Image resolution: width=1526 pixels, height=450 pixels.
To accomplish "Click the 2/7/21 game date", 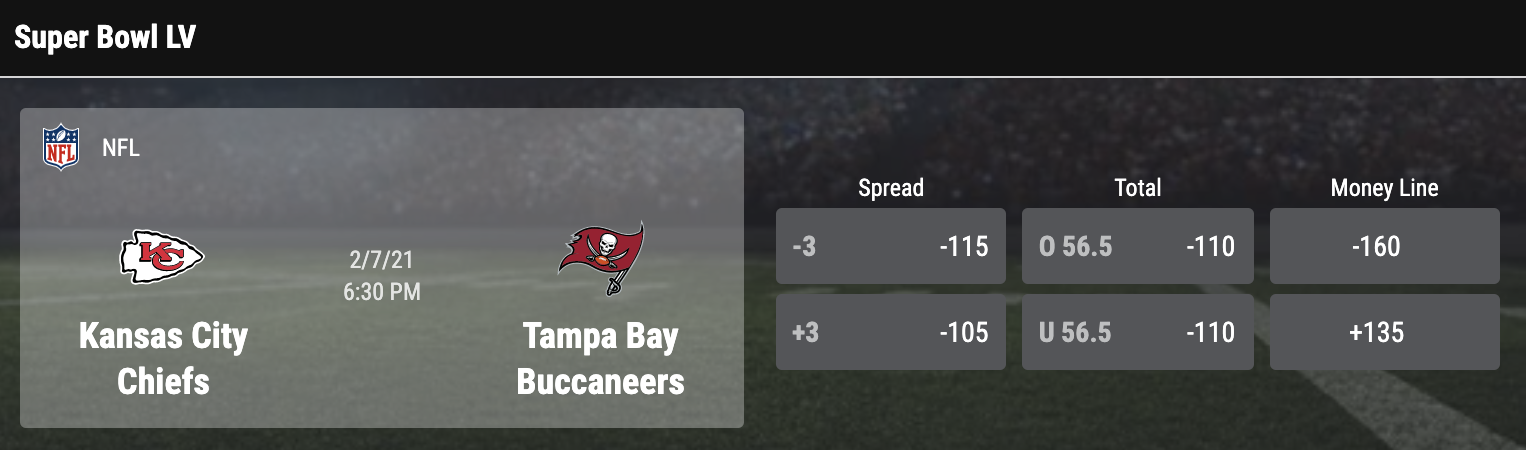I will coord(382,262).
